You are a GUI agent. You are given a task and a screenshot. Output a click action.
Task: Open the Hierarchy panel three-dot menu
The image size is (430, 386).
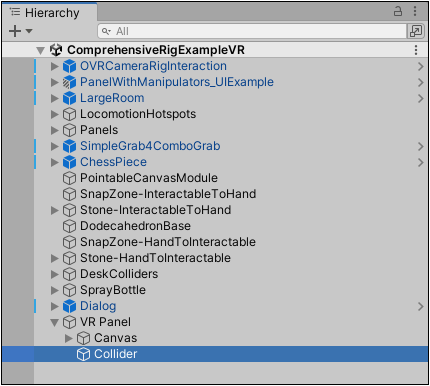point(415,11)
